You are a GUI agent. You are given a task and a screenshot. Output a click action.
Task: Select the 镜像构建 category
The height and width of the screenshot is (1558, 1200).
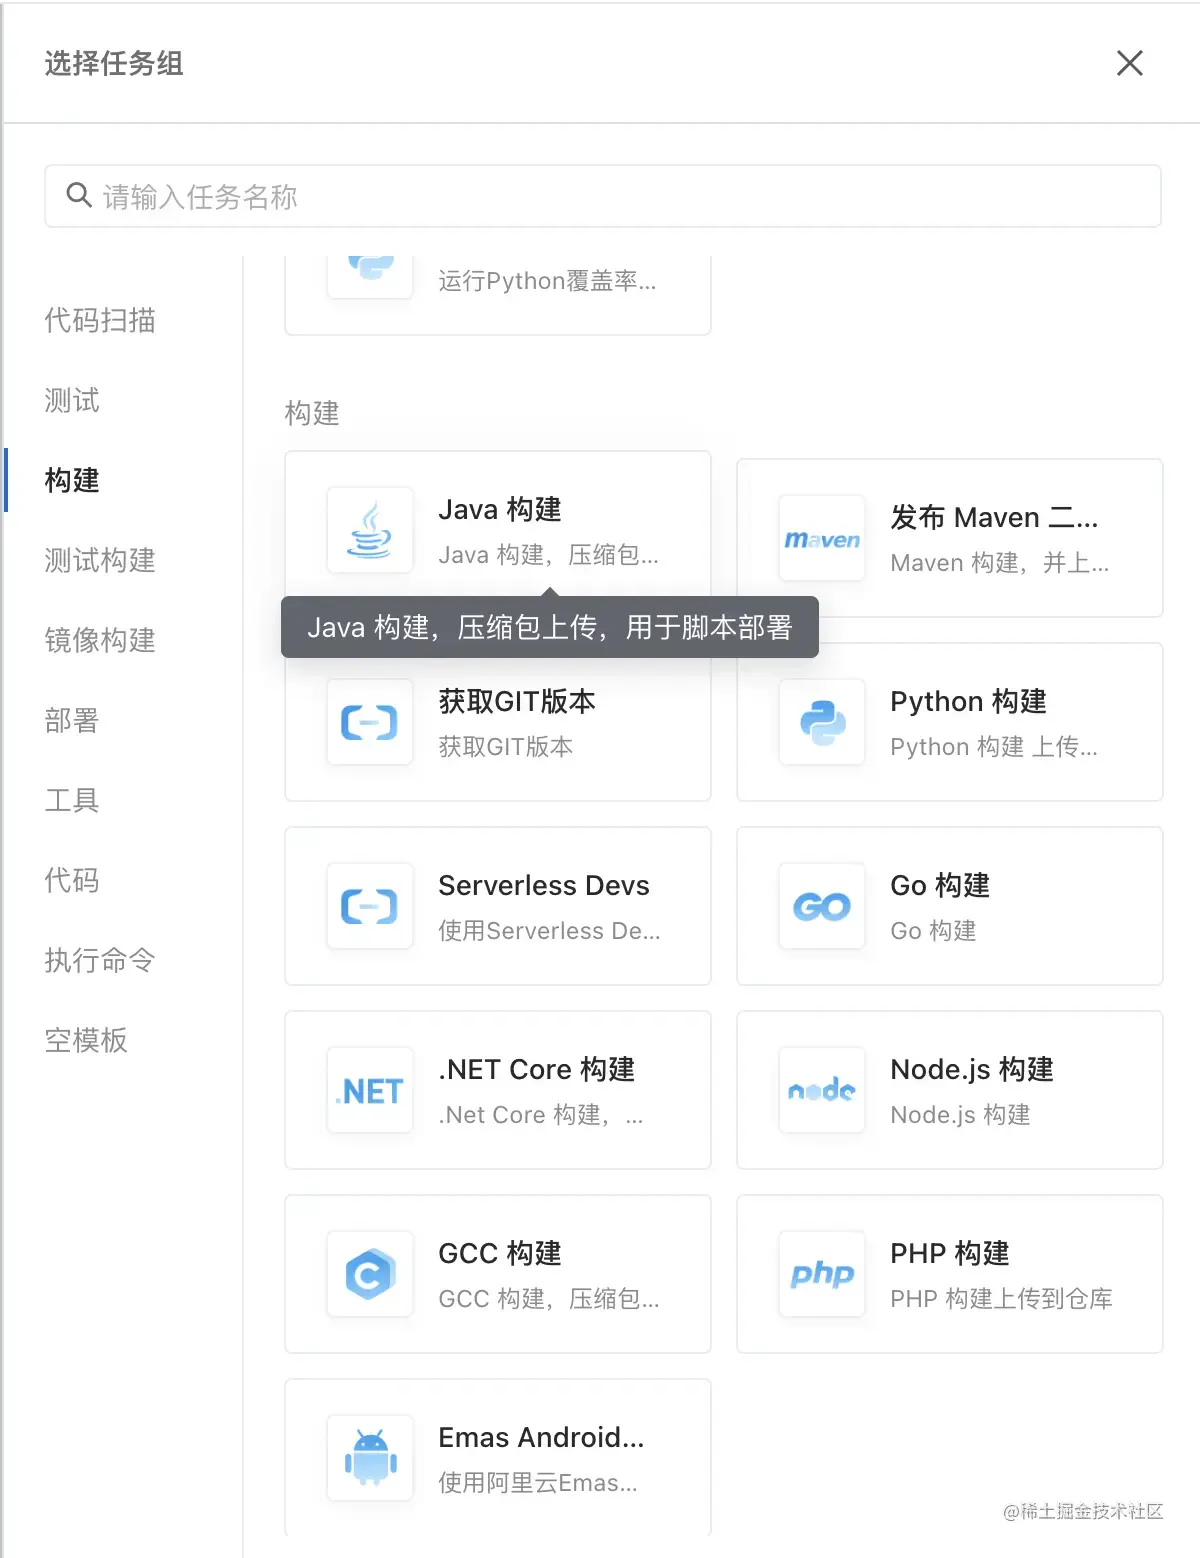tap(99, 641)
